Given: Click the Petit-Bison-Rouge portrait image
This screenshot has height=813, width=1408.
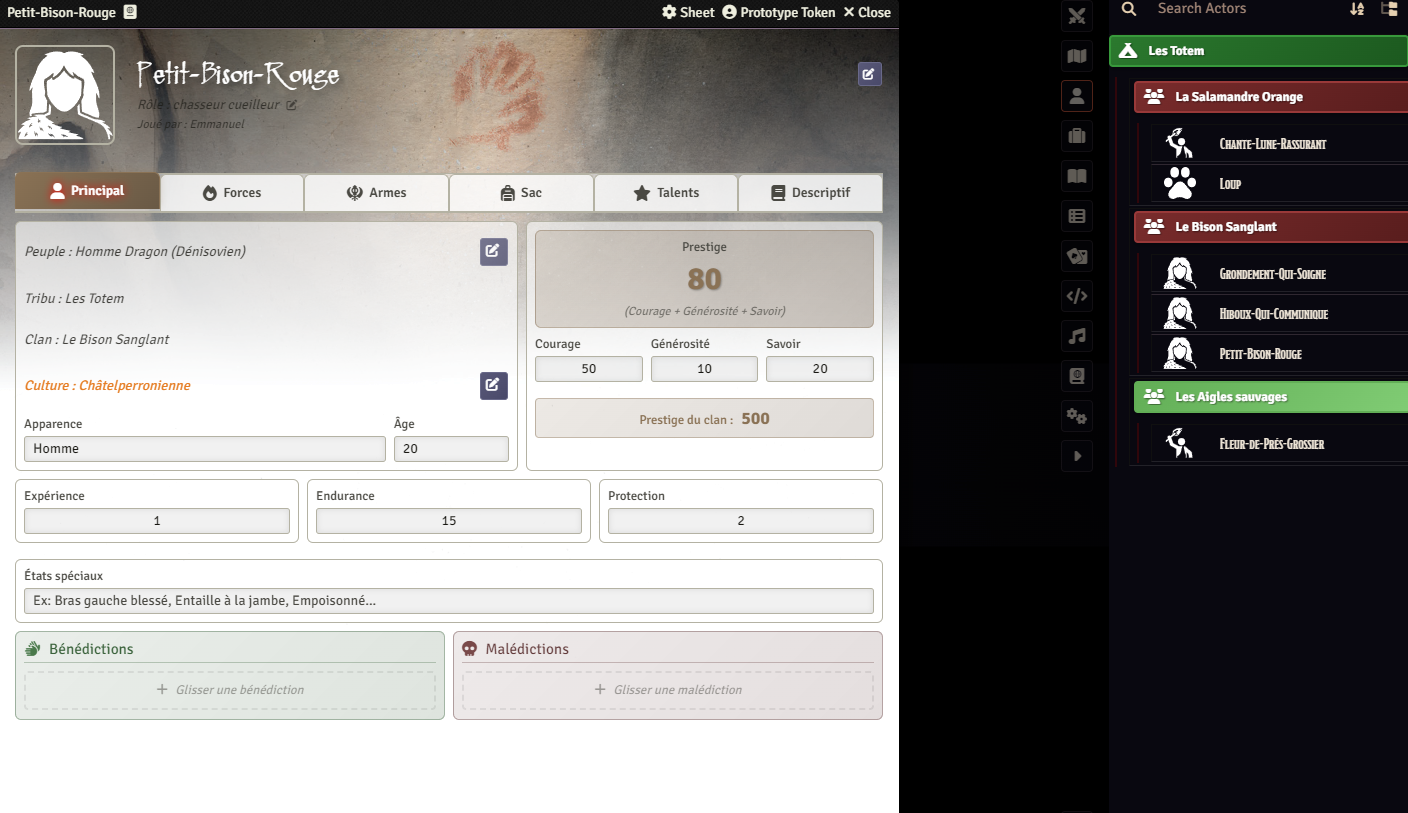Looking at the screenshot, I should (65, 95).
